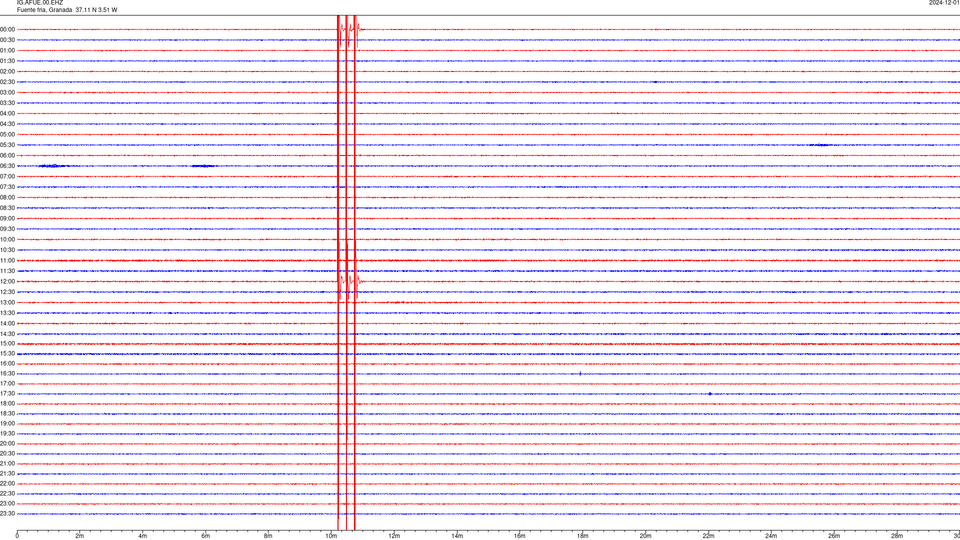Viewport: 960px width, 540px height.
Task: Select the 20:00 time label
Action: pyautogui.click(x=7, y=444)
